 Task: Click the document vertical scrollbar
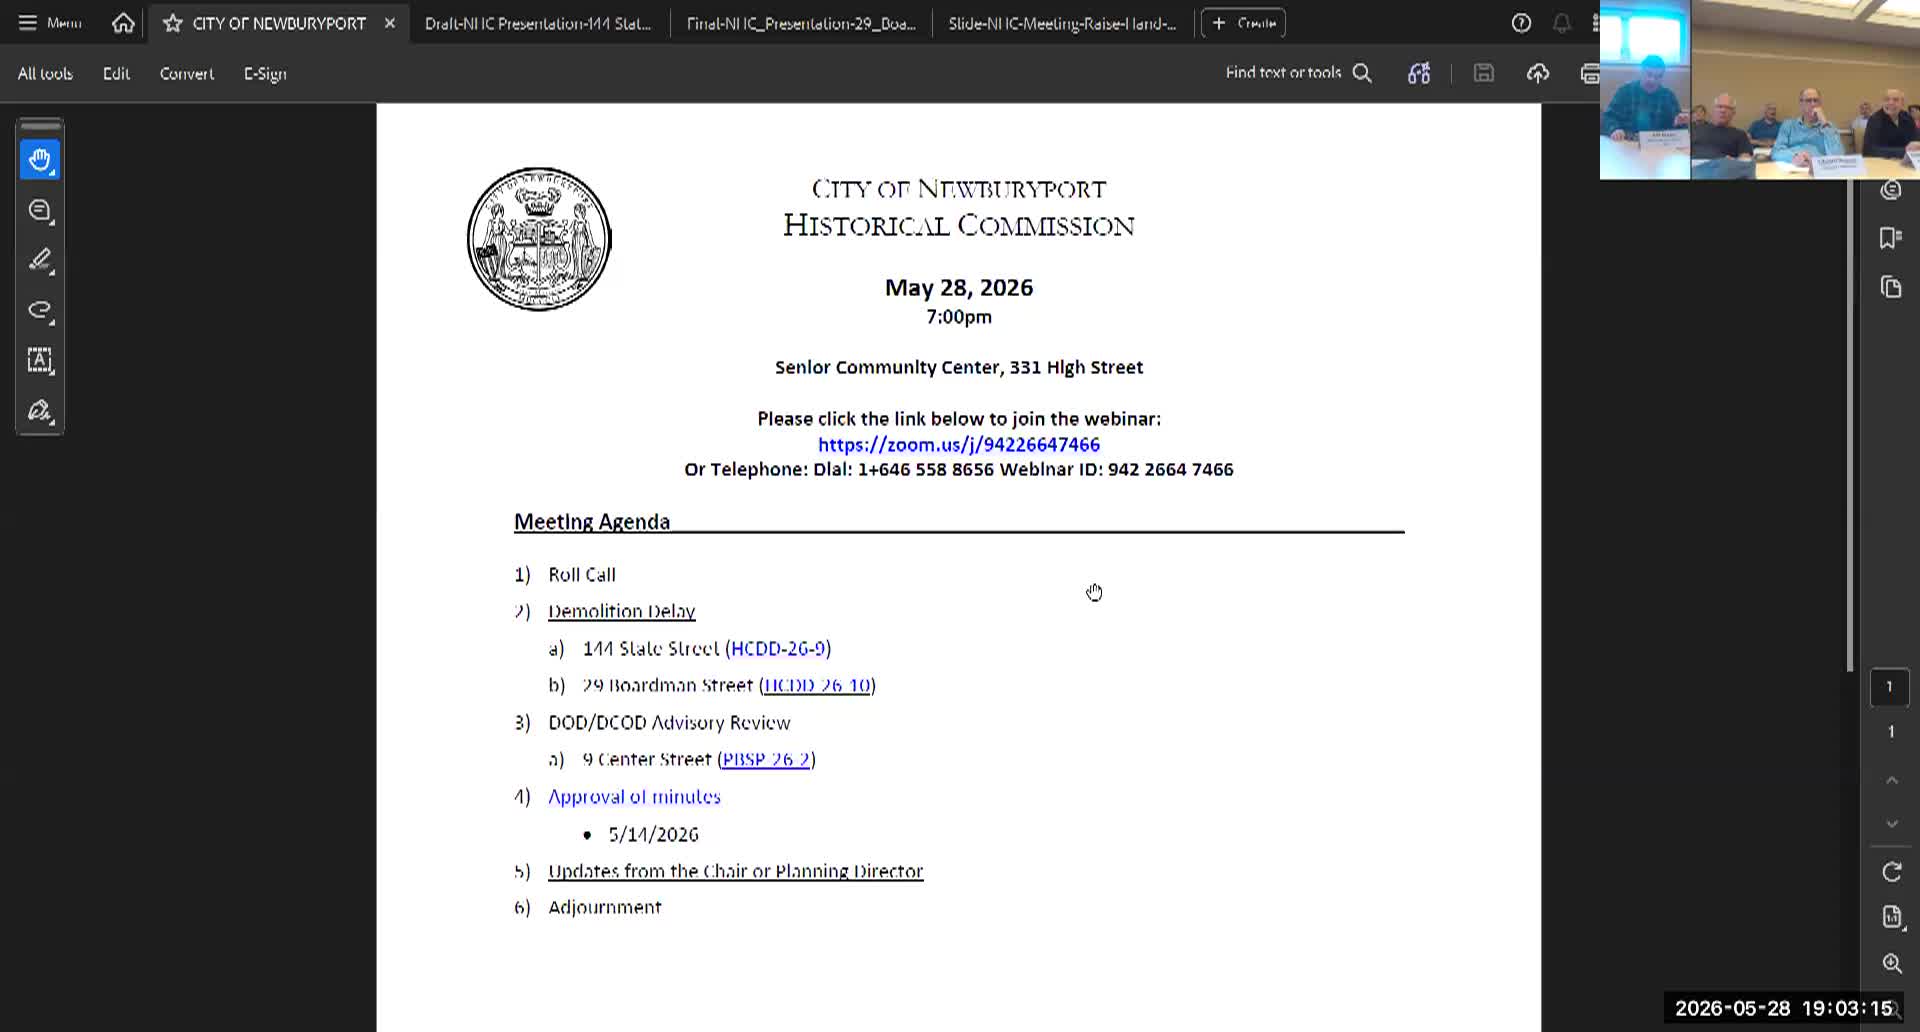click(x=1850, y=425)
